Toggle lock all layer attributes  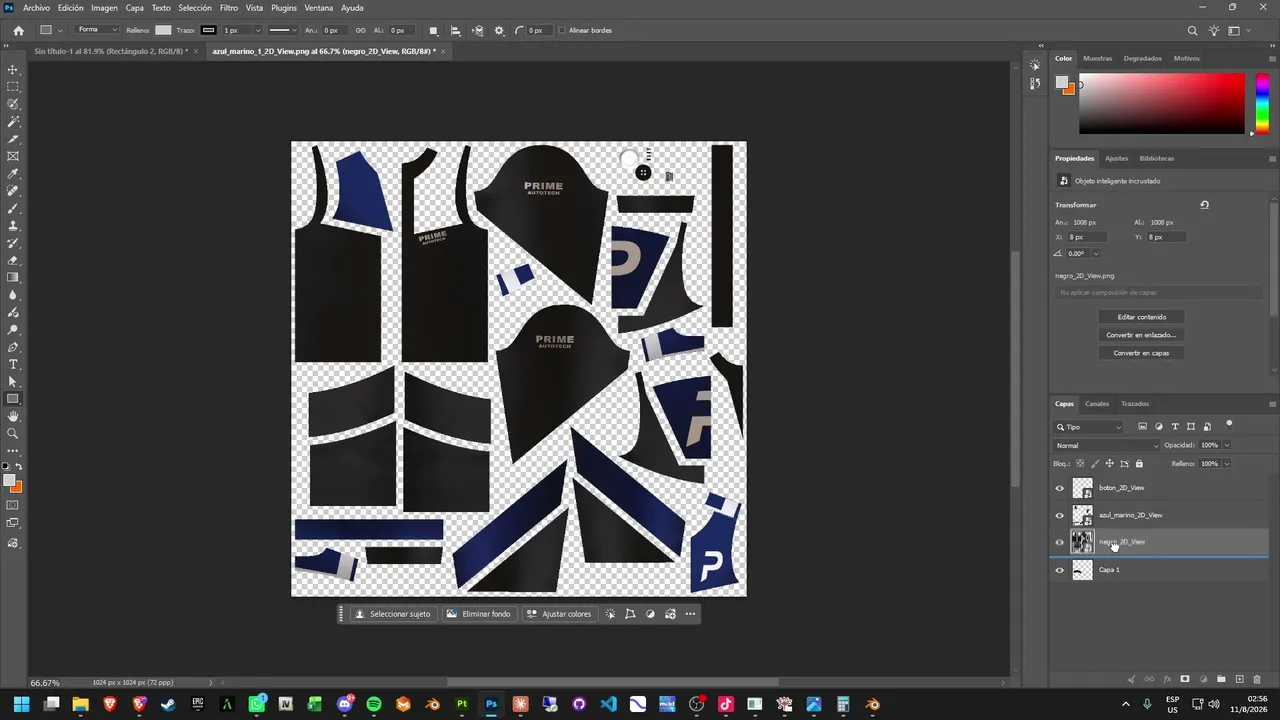click(1139, 464)
